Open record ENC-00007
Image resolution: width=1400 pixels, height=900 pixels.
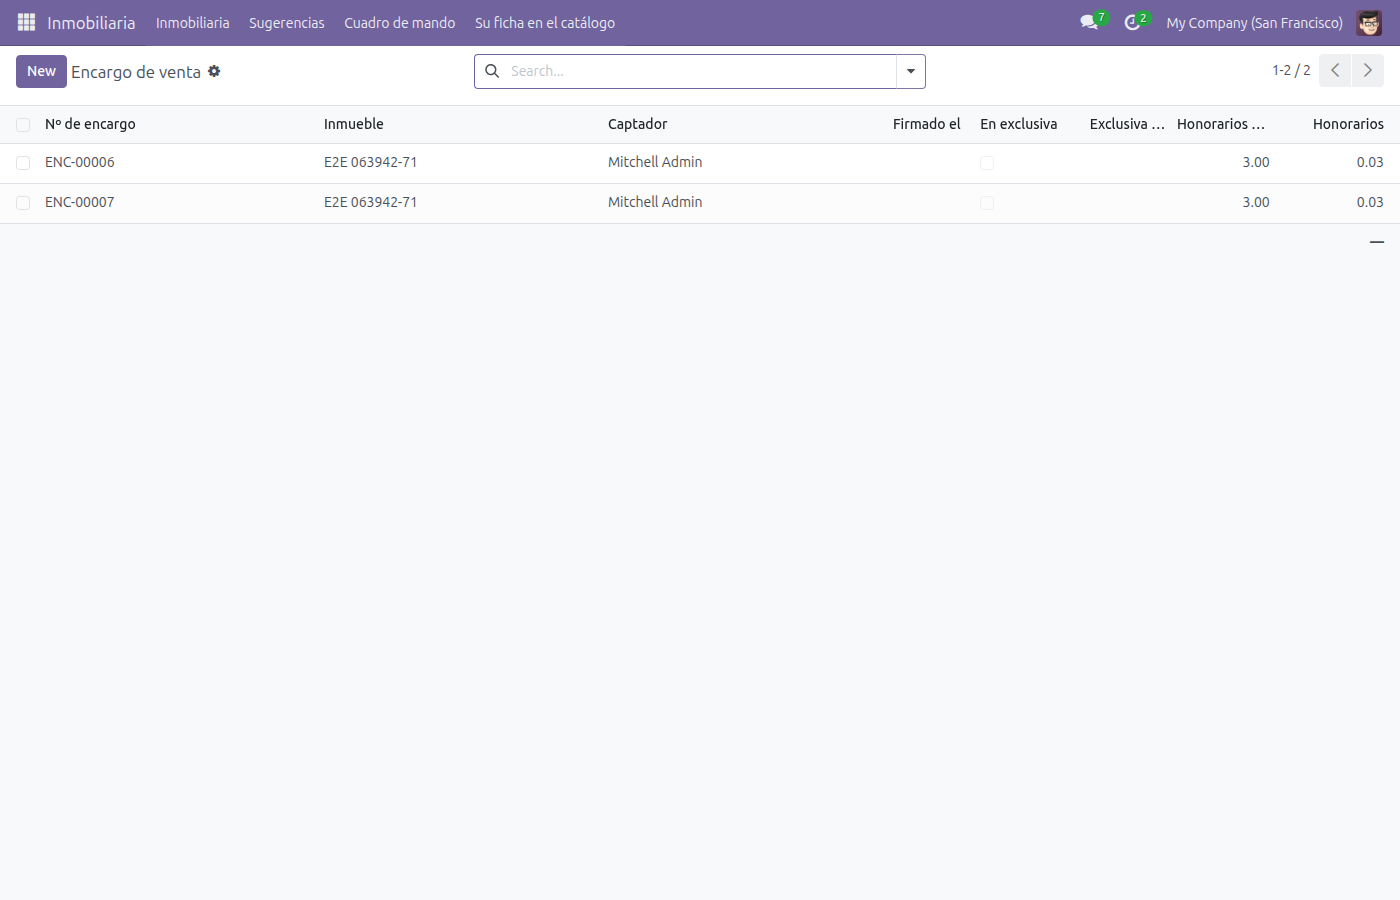pos(80,202)
